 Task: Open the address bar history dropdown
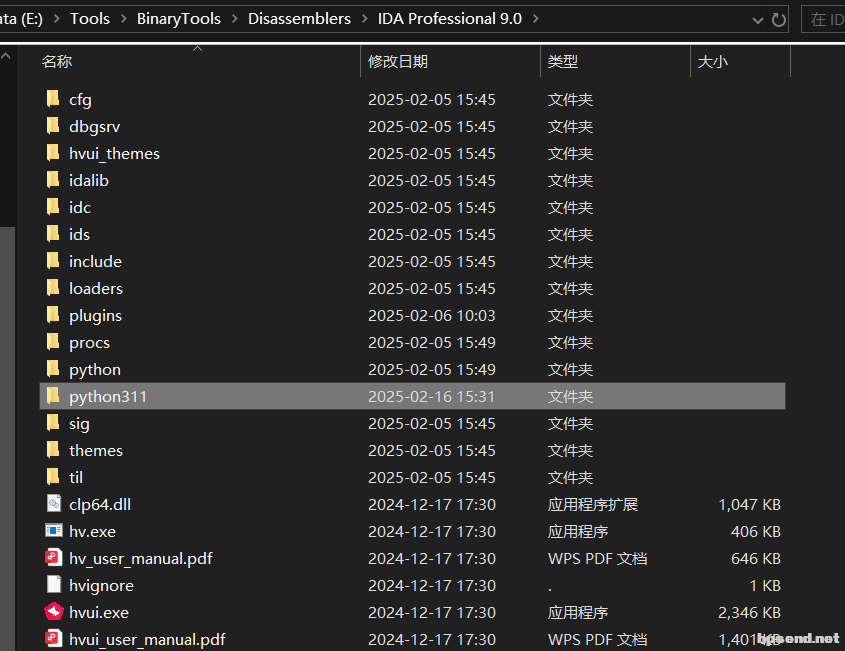pyautogui.click(x=758, y=20)
